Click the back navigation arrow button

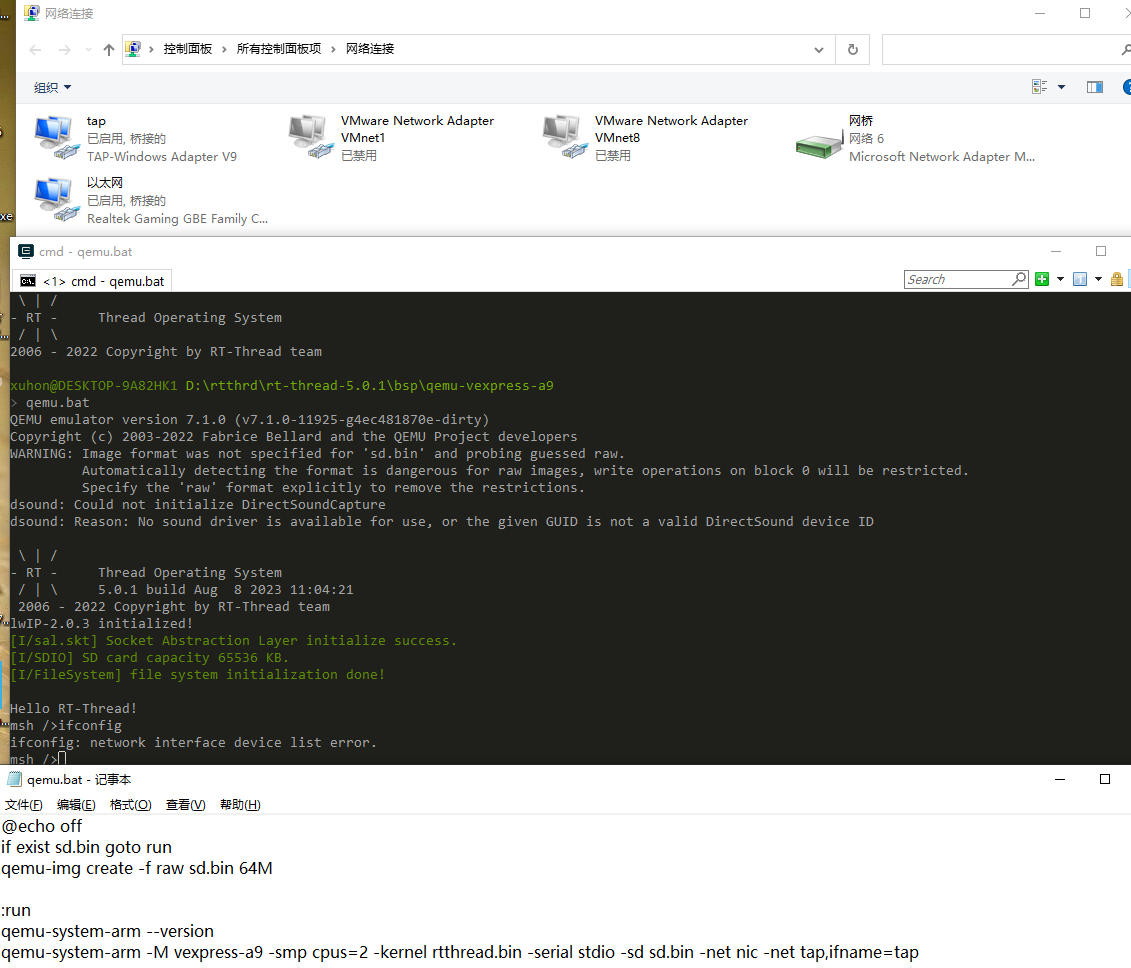[x=35, y=48]
